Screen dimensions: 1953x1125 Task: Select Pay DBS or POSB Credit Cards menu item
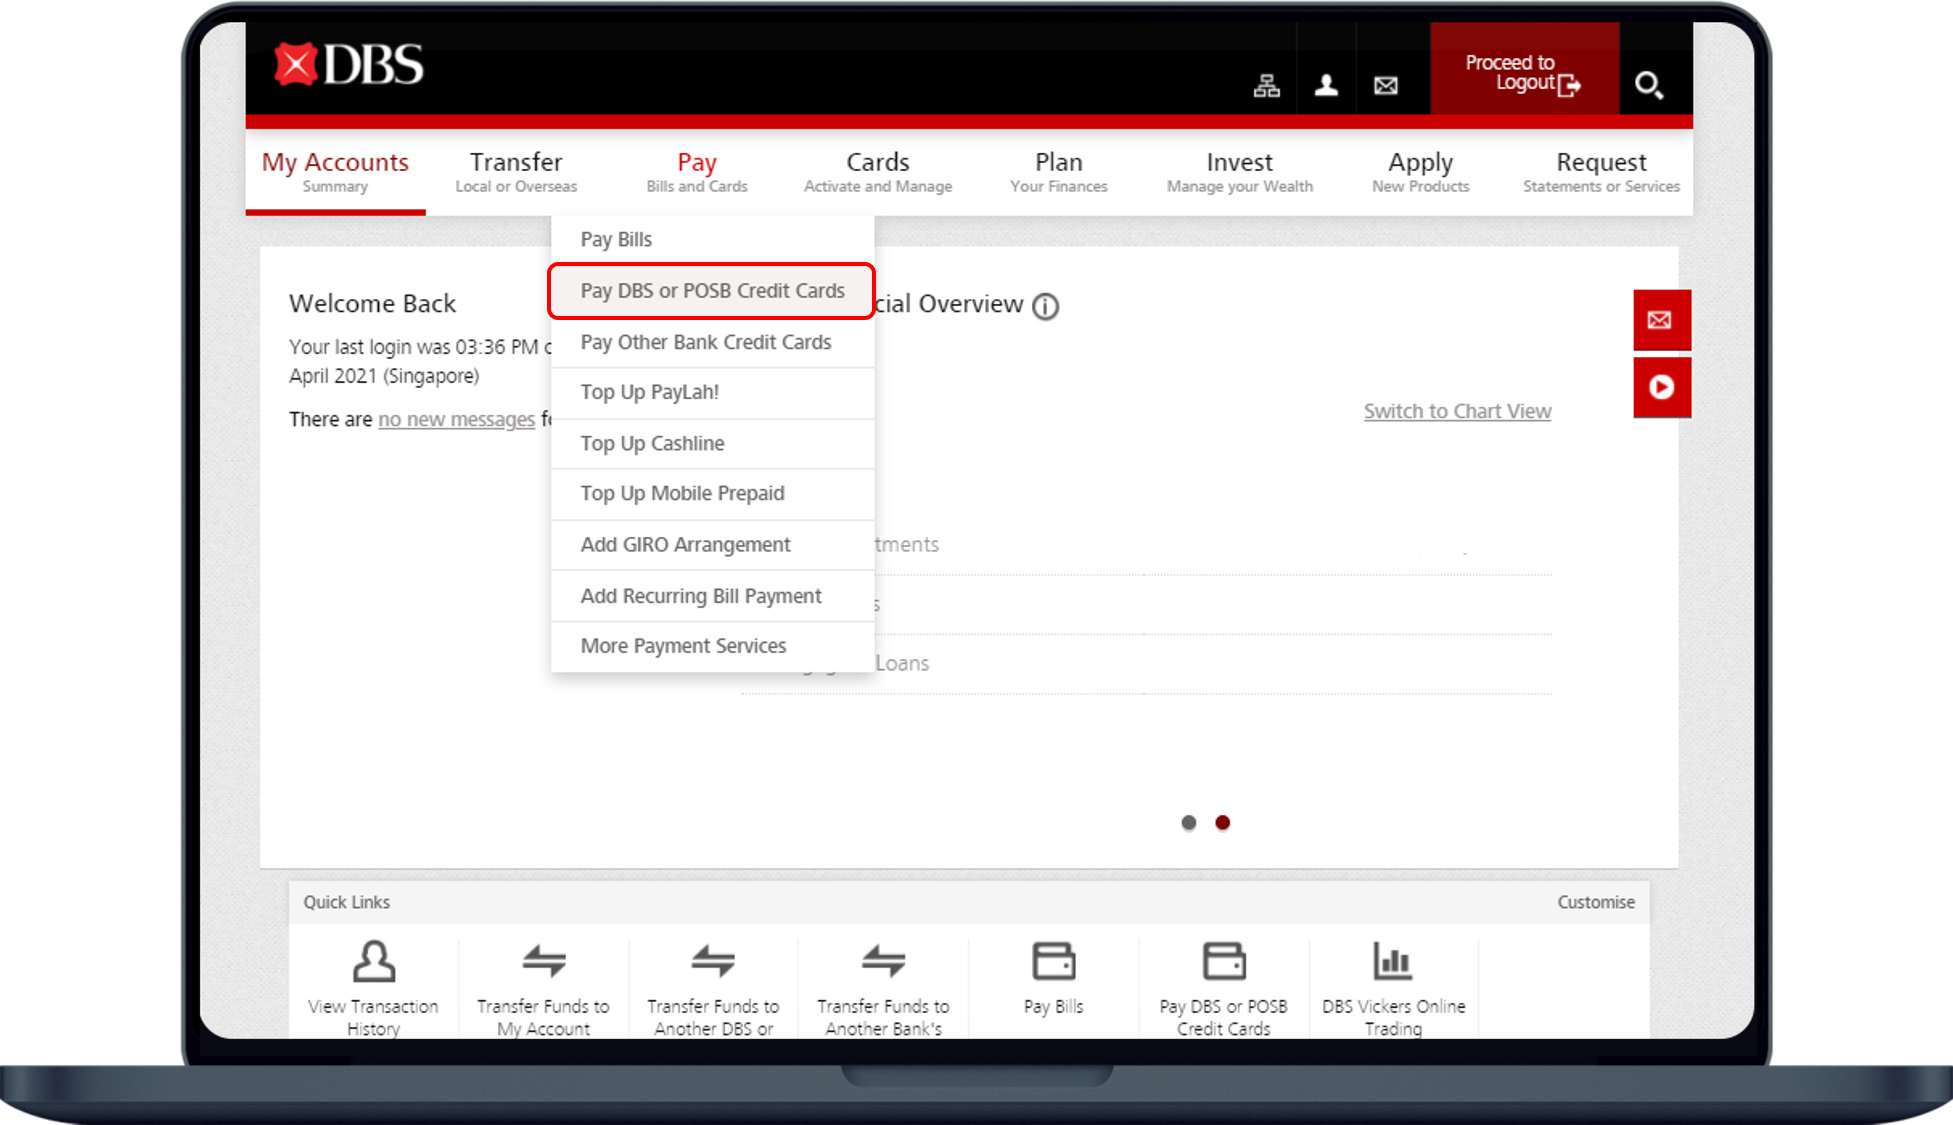pyautogui.click(x=712, y=290)
